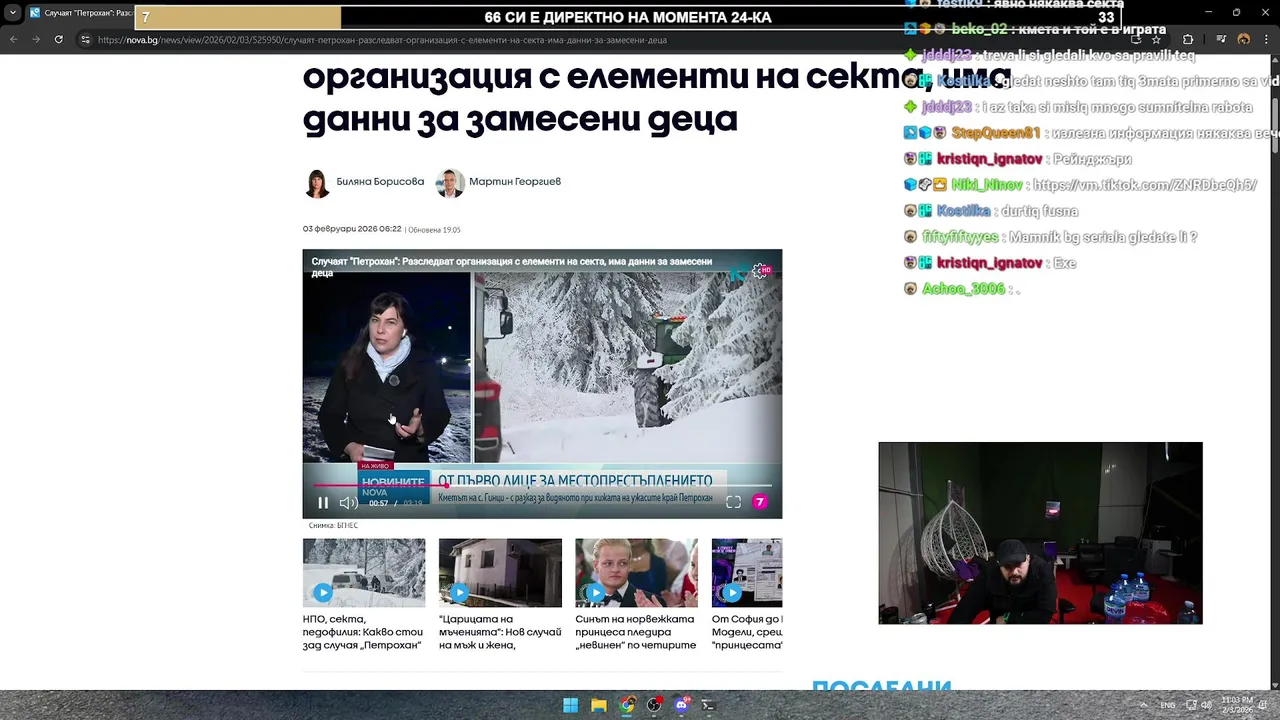The height and width of the screenshot is (720, 1280).
Task: Open the "Царицата на мъченията" headline link
Action: 498,632
